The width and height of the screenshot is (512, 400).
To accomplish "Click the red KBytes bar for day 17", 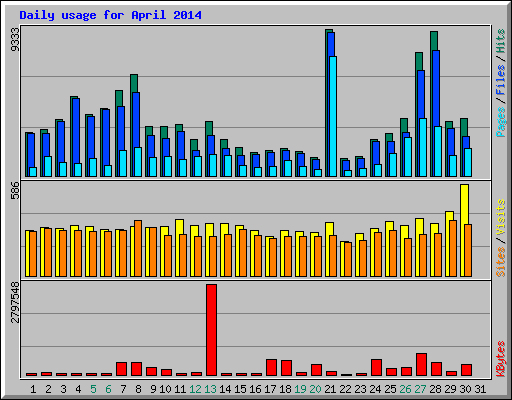I will [x=271, y=367].
